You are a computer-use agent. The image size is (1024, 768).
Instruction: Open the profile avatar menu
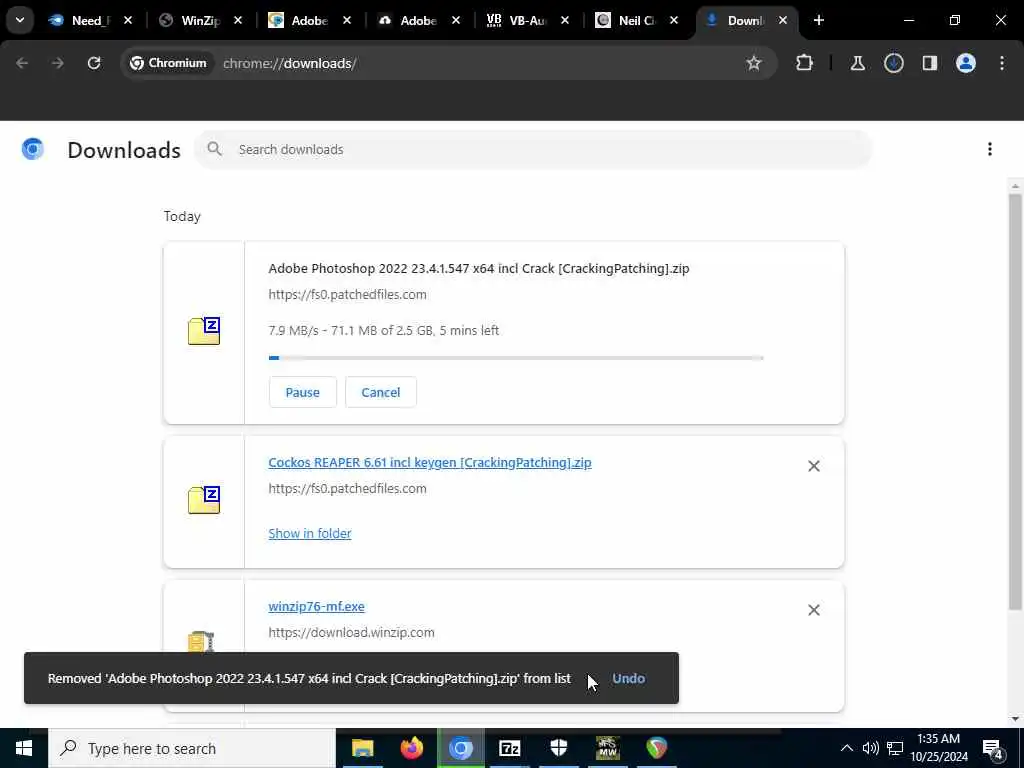coord(966,63)
